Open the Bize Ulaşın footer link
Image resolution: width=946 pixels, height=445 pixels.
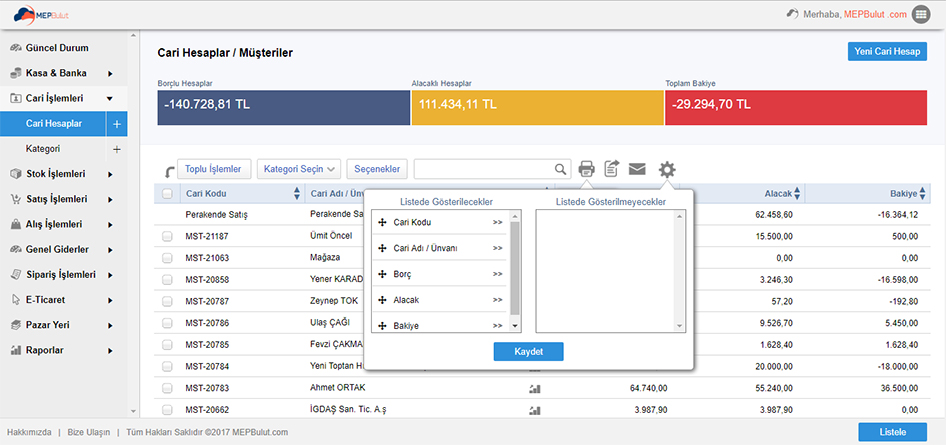89,432
